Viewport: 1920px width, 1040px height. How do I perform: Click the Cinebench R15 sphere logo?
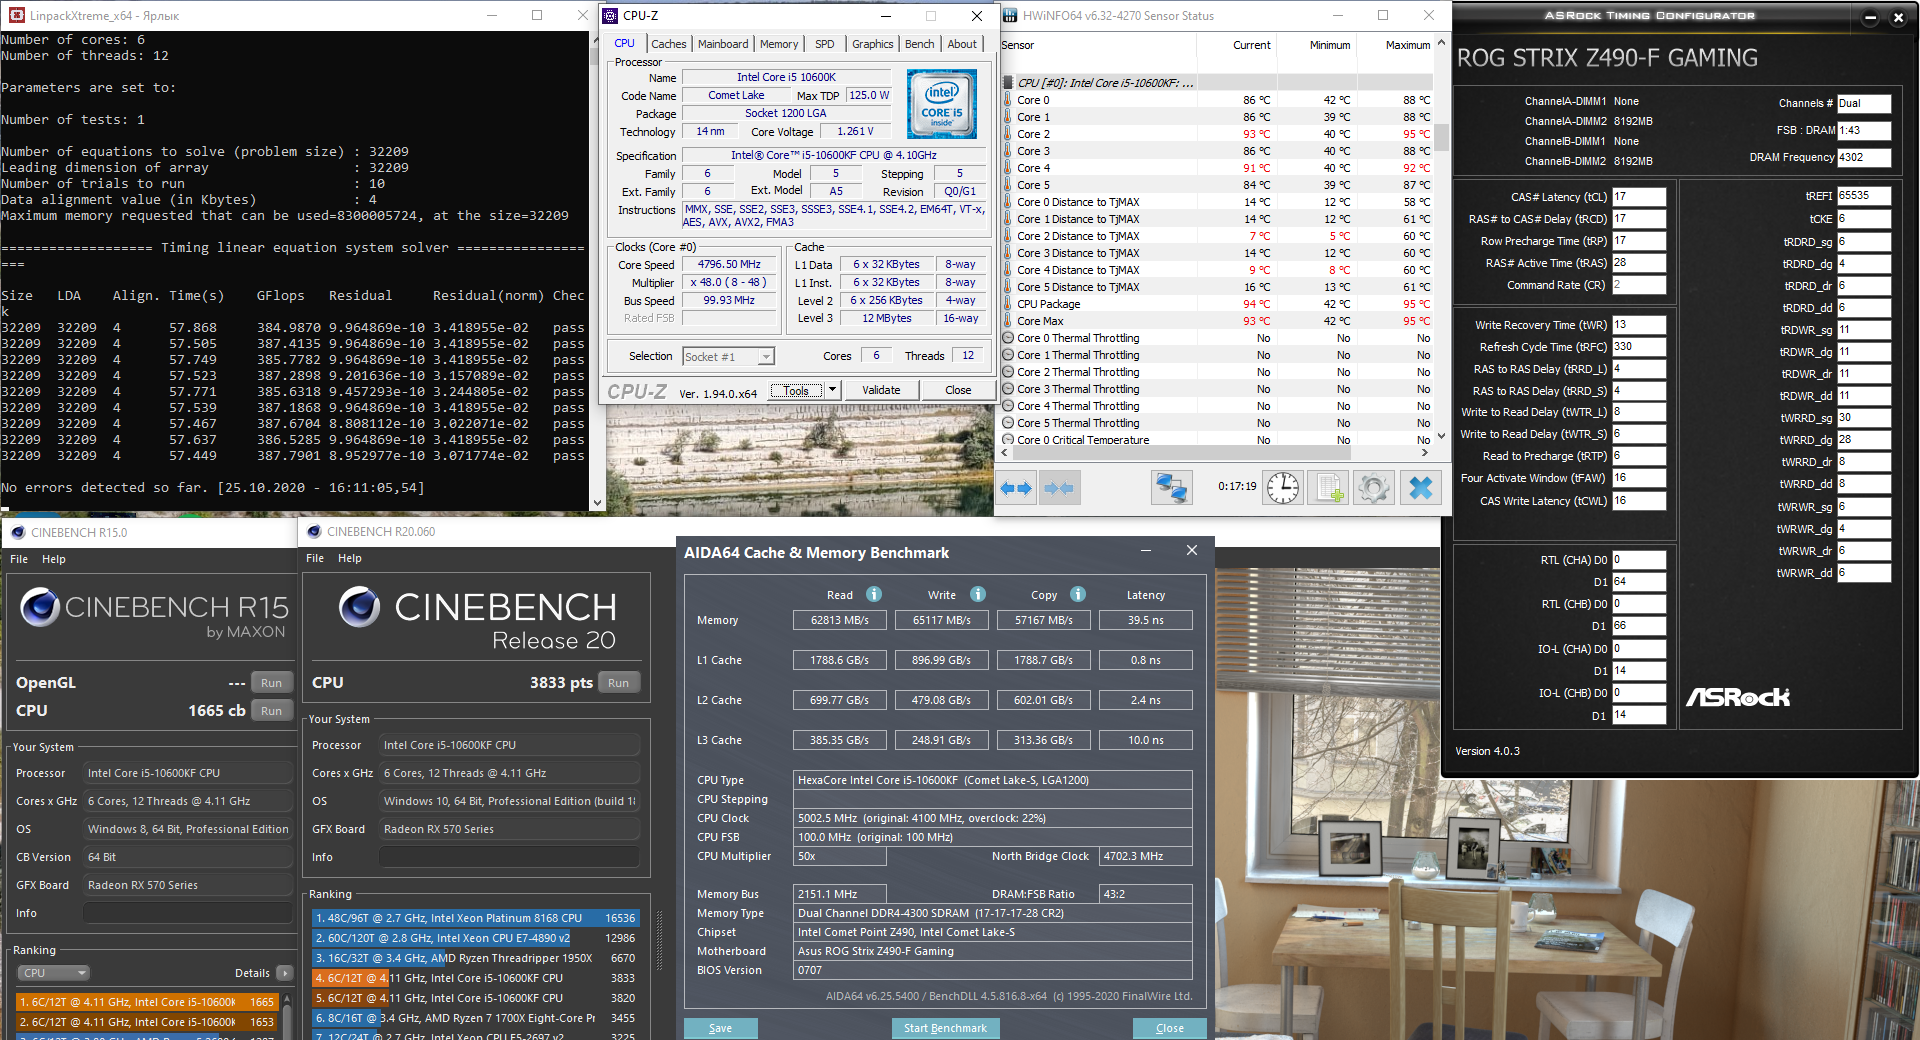pyautogui.click(x=40, y=607)
